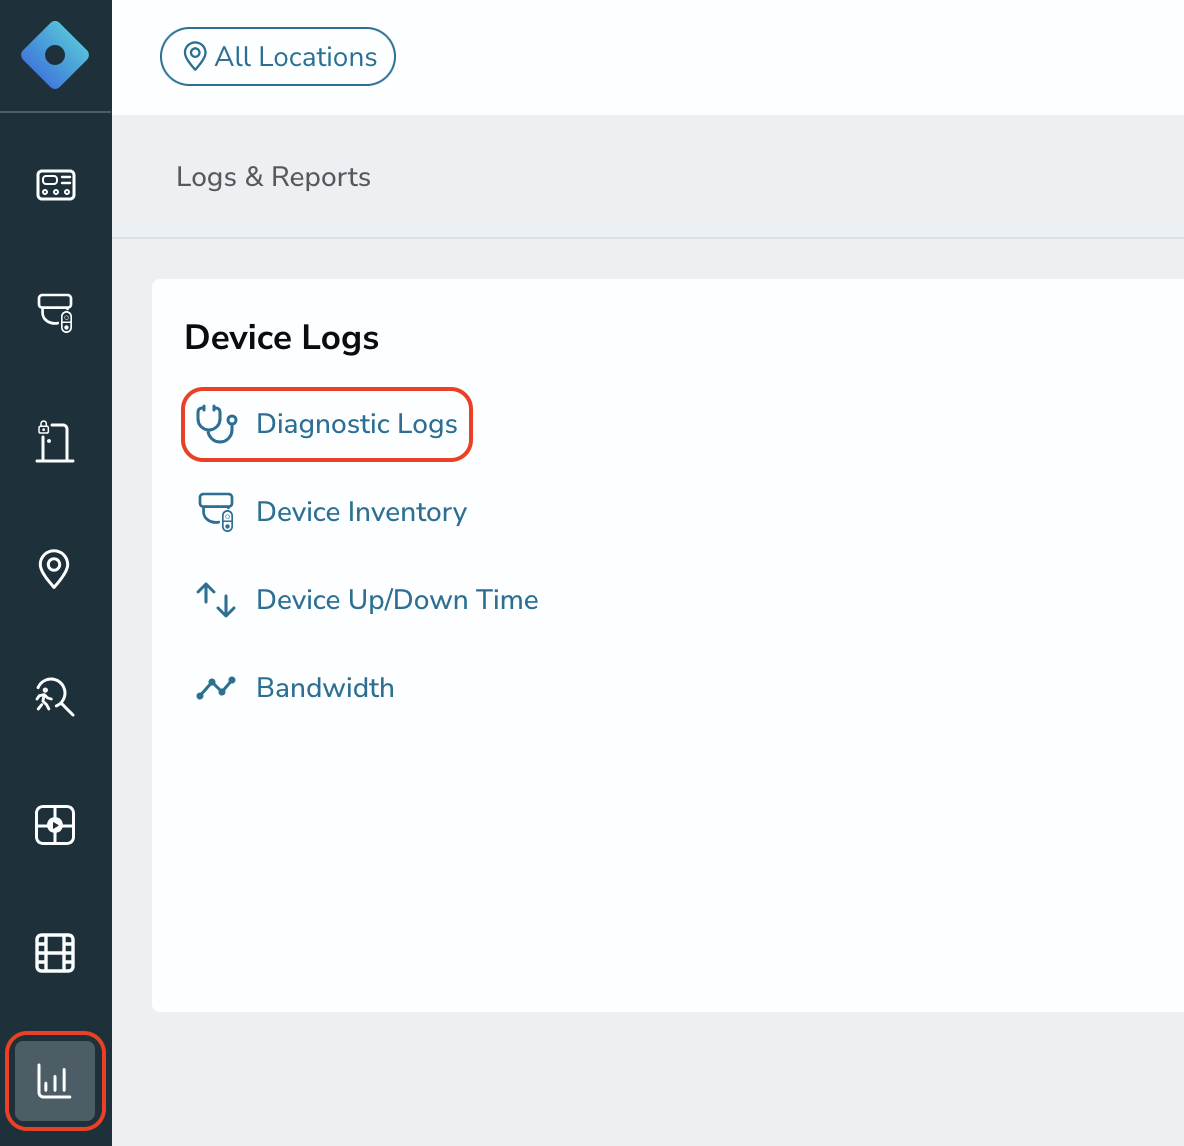This screenshot has width=1184, height=1146.
Task: Click the blue diamond app logo
Action: 55,55
